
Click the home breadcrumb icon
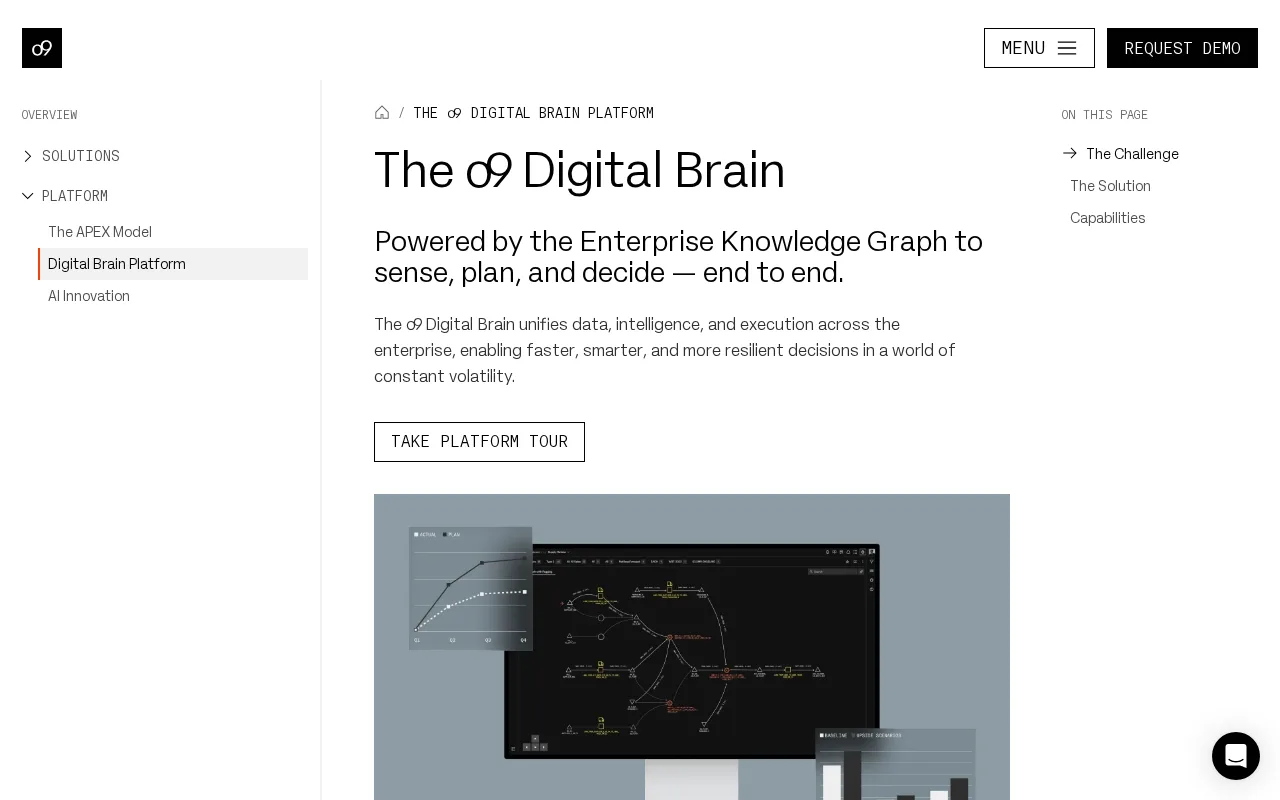click(382, 113)
